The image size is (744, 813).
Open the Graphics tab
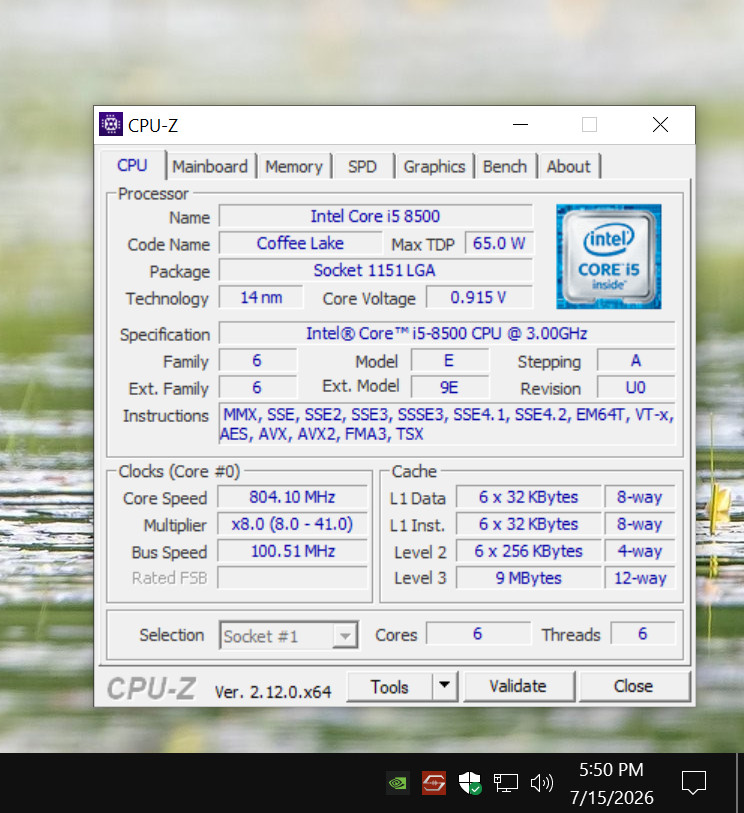click(434, 166)
